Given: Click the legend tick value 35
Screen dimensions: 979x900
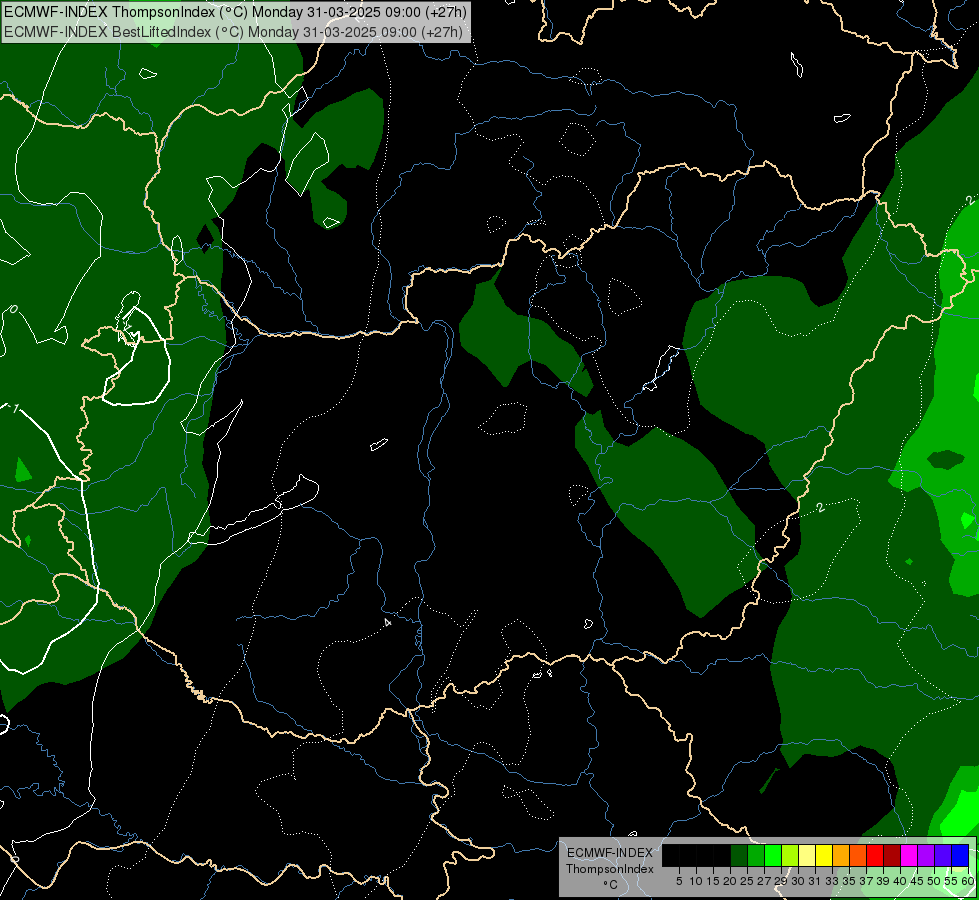Looking at the screenshot, I should click(849, 881).
